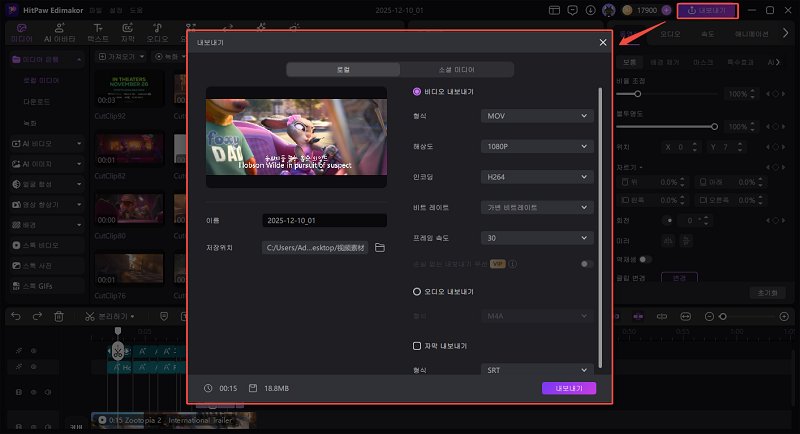Close the 내보내기 export dialog

click(x=603, y=42)
